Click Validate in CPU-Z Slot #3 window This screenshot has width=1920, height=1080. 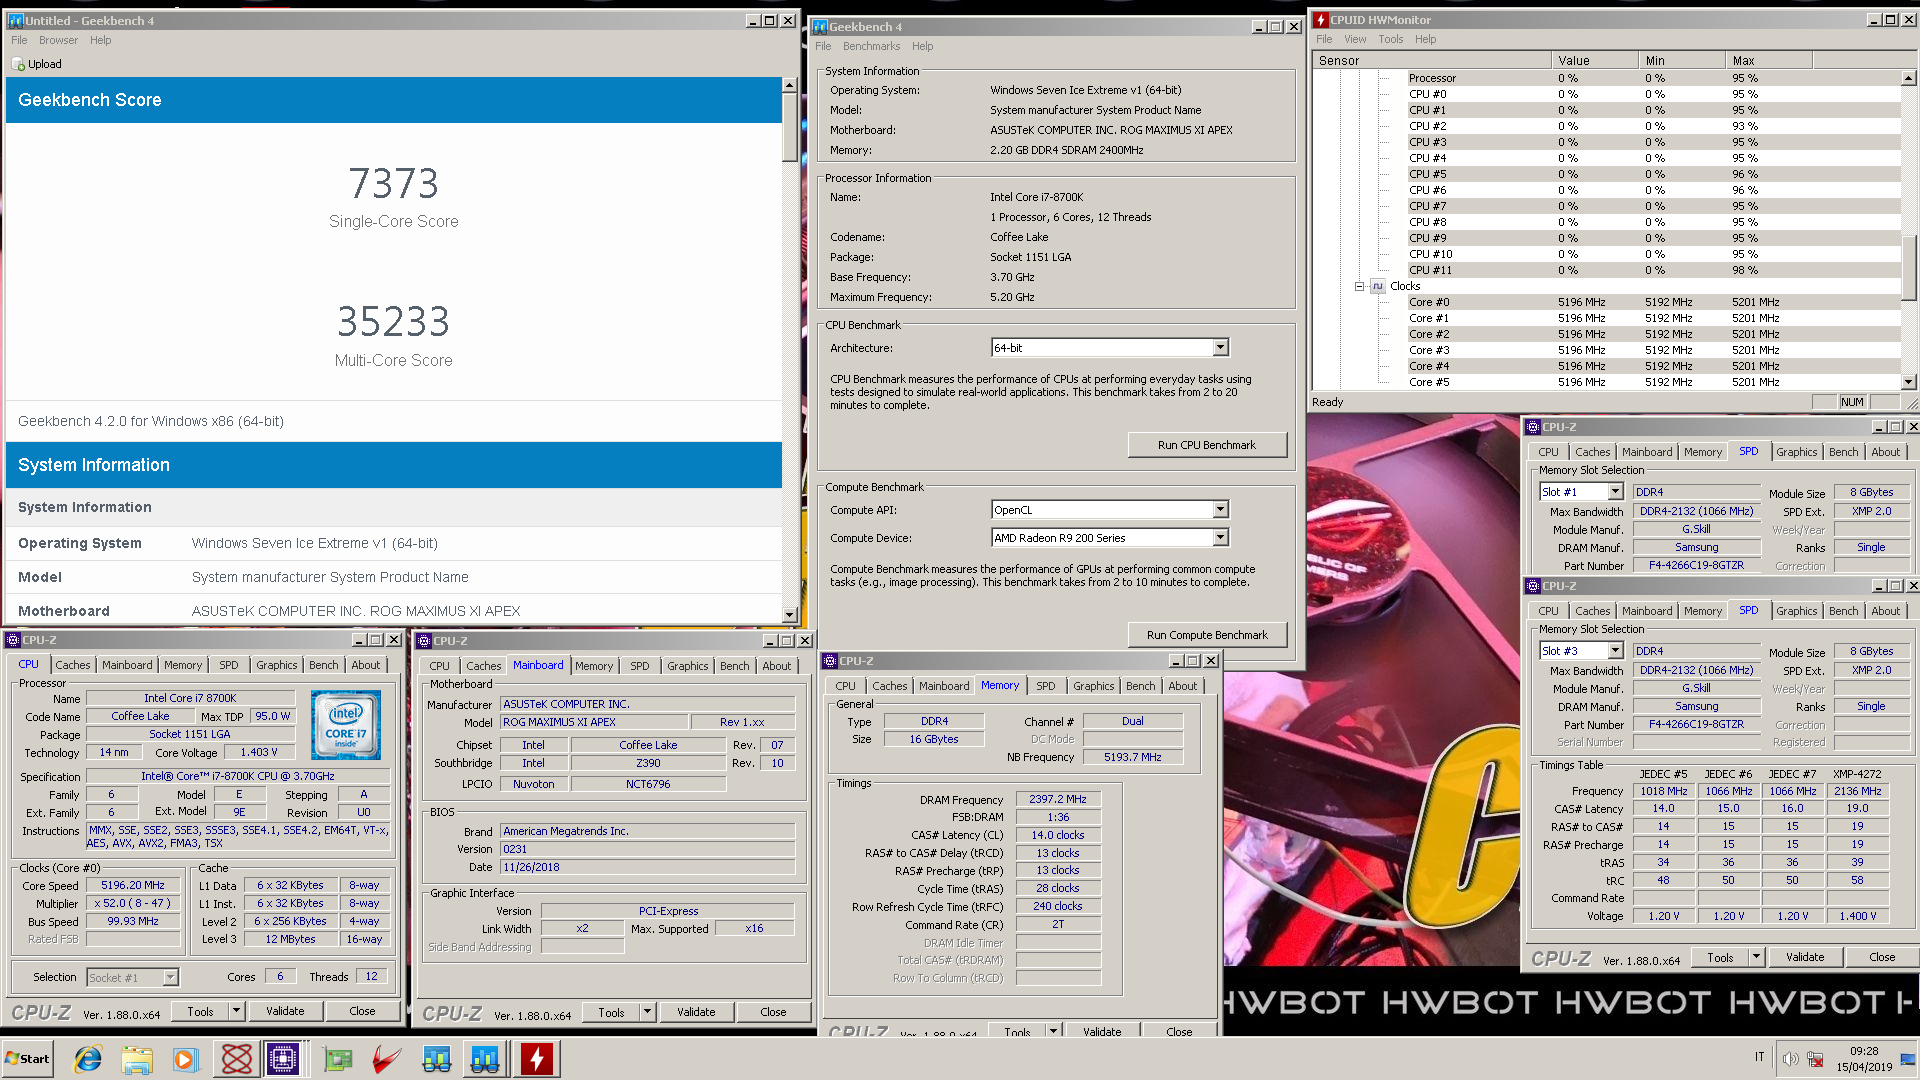1805,957
